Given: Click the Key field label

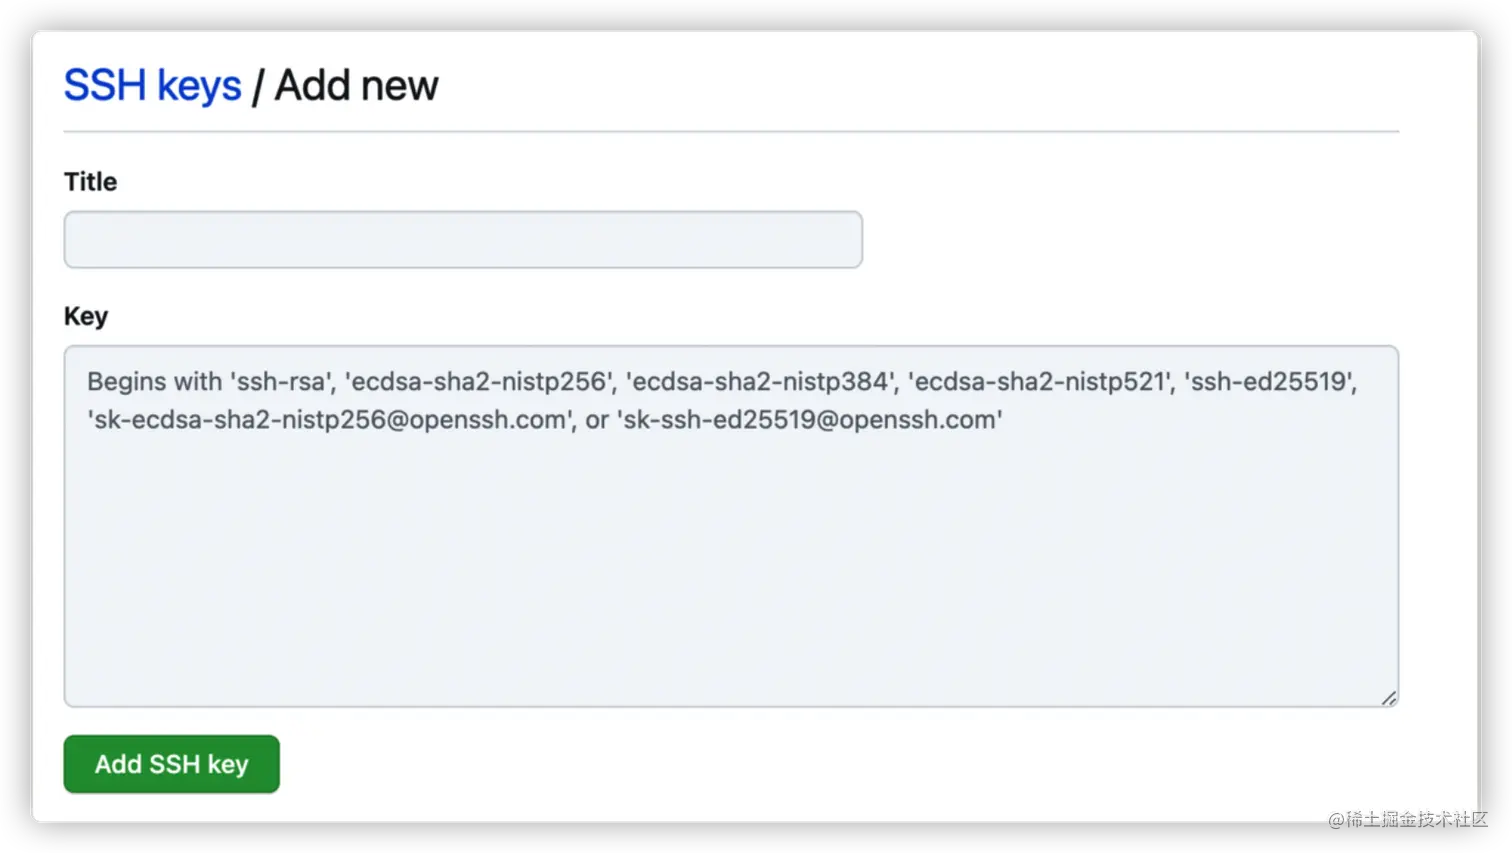Looking at the screenshot, I should [85, 316].
